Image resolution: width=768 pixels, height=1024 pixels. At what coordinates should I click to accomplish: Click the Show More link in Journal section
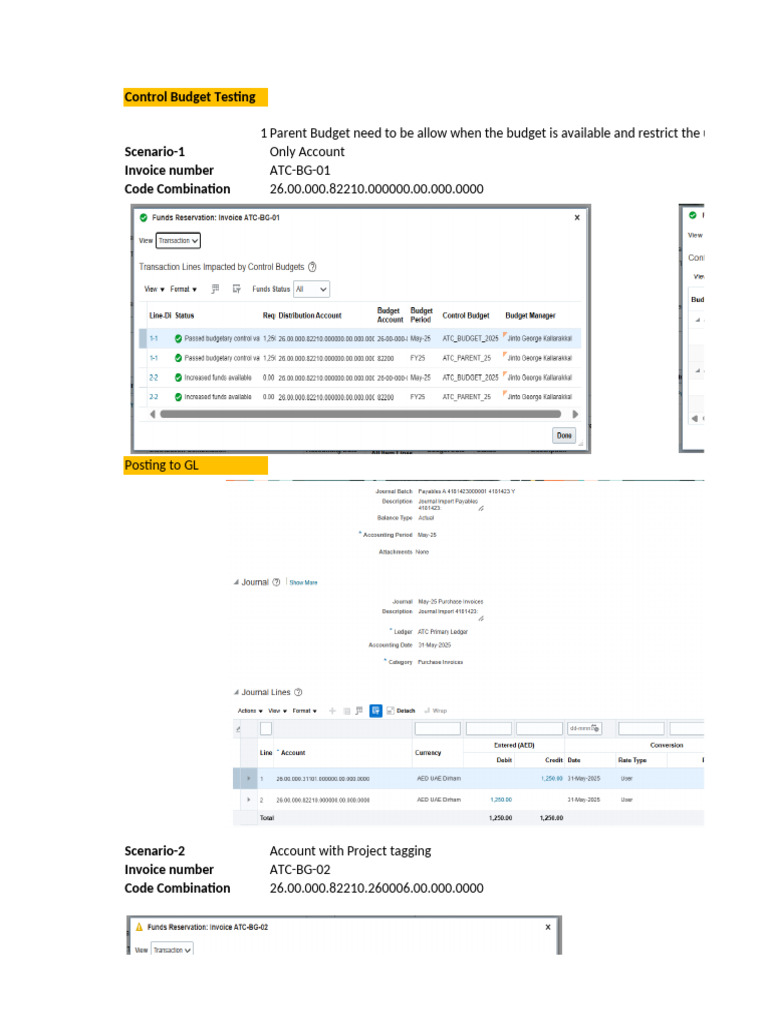[303, 583]
